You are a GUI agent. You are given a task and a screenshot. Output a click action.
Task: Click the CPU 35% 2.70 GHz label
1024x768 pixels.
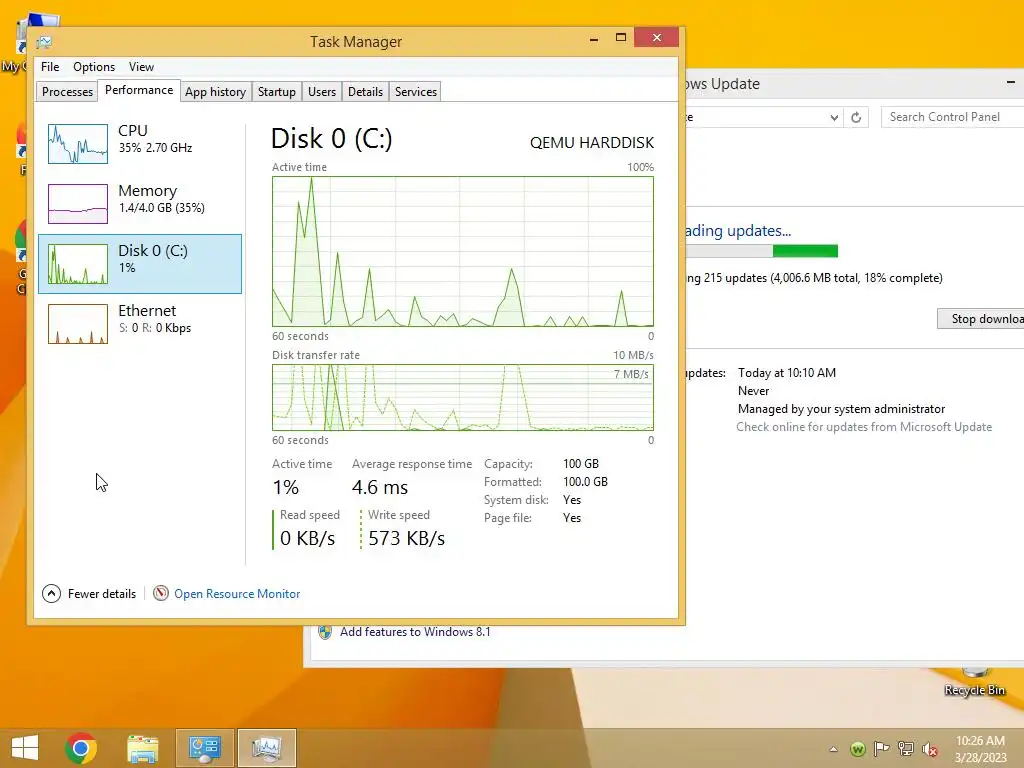[x=155, y=138]
